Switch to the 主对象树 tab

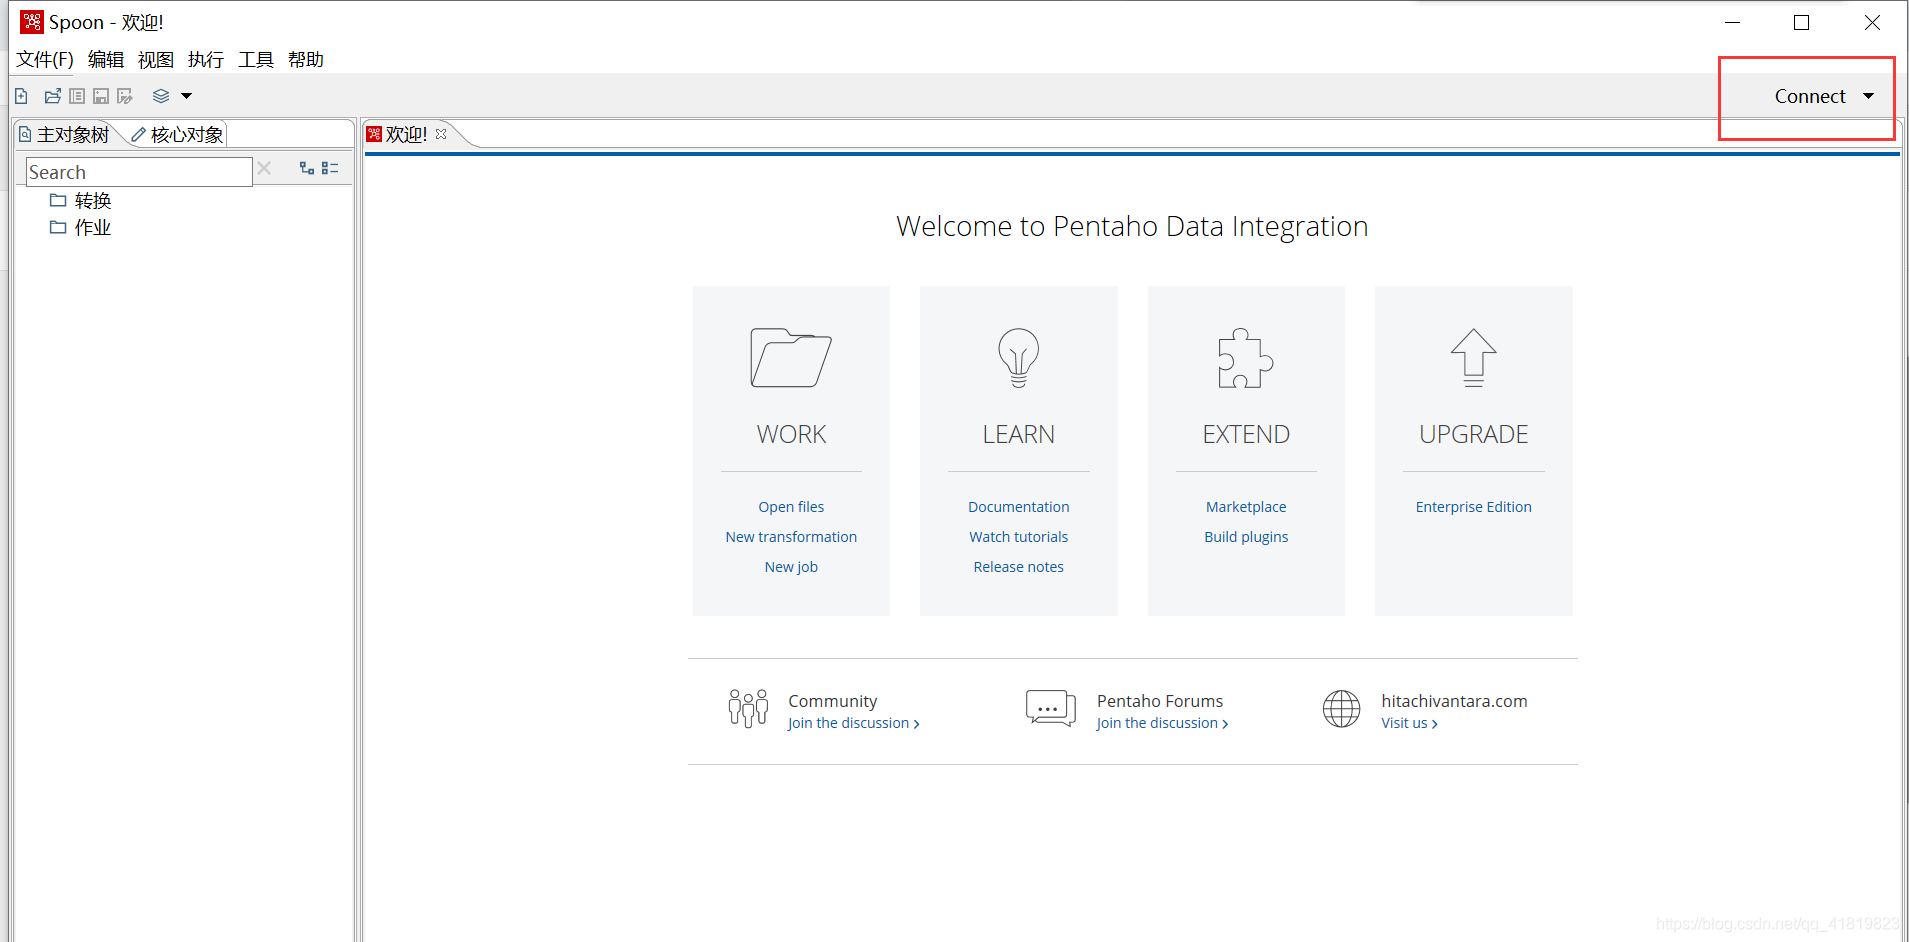coord(65,134)
